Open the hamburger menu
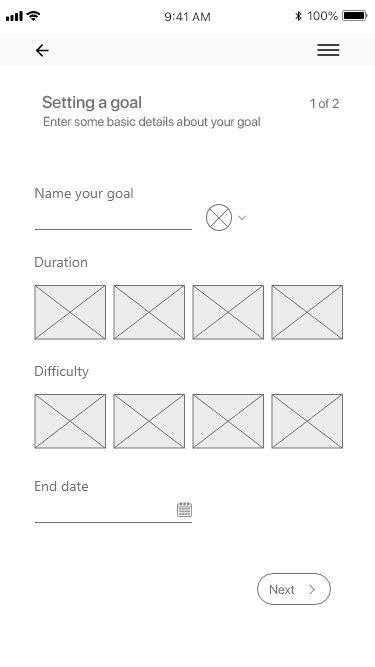The image size is (375, 667). (x=328, y=50)
